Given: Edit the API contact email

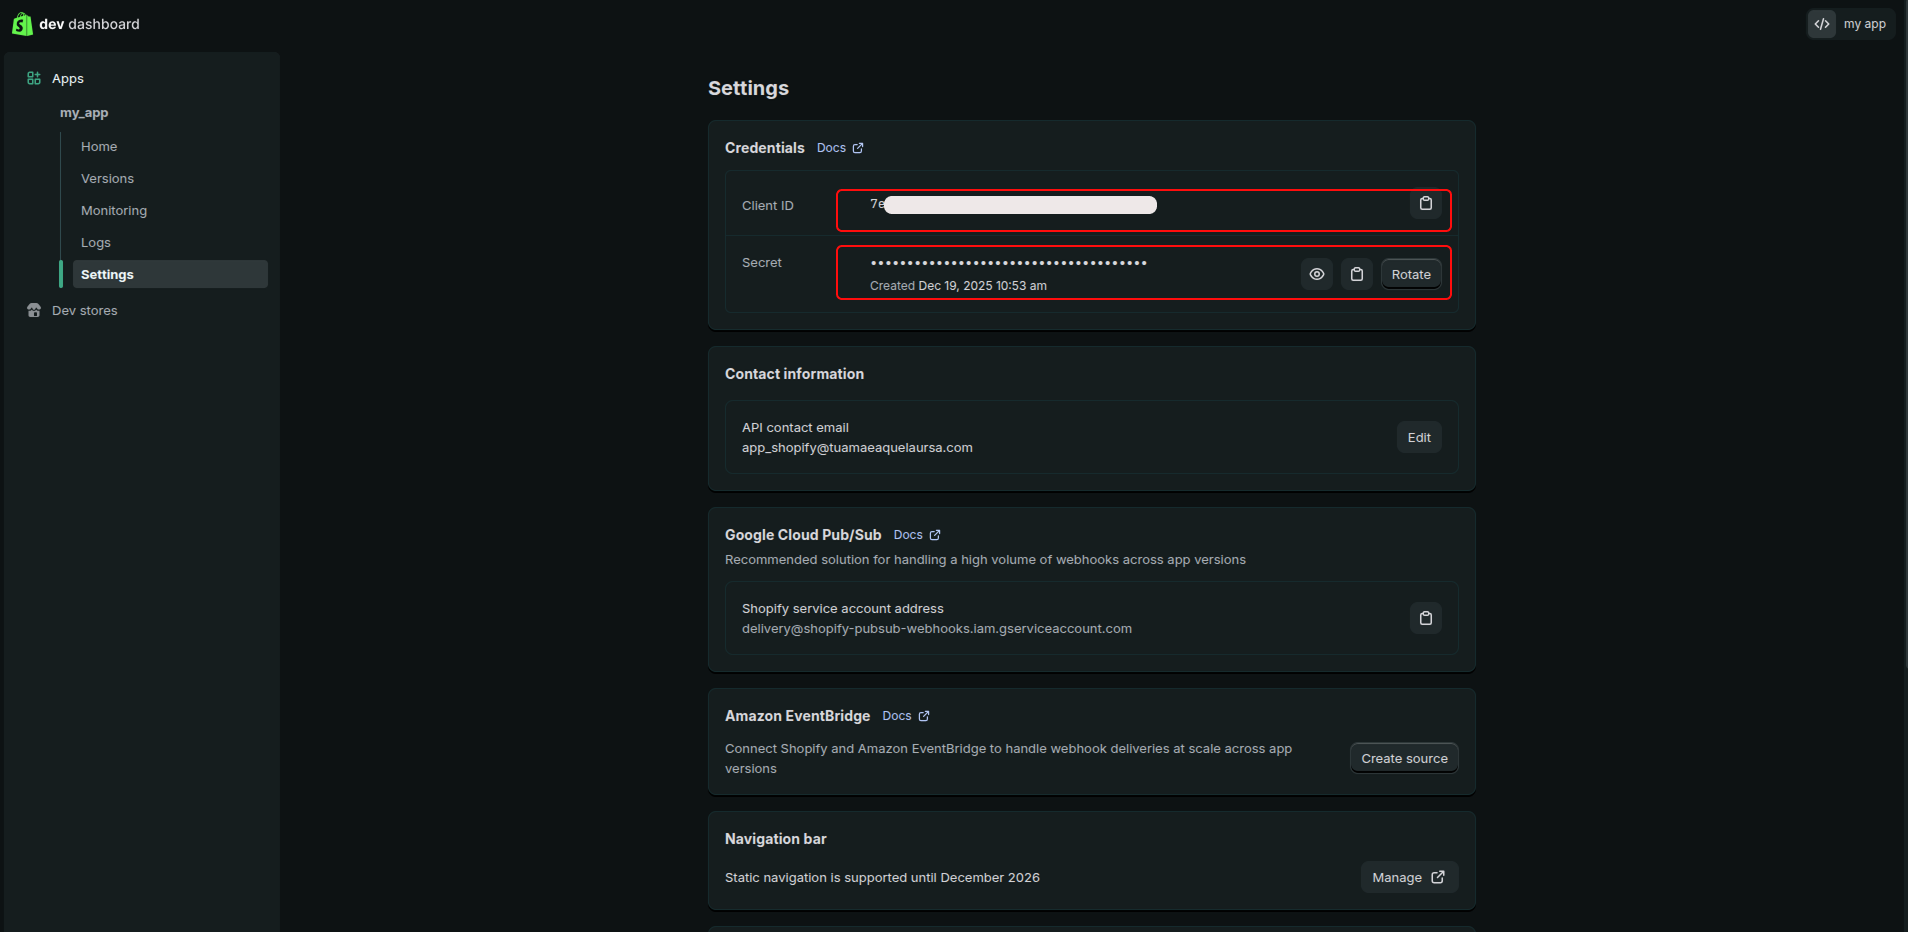Looking at the screenshot, I should (x=1418, y=437).
